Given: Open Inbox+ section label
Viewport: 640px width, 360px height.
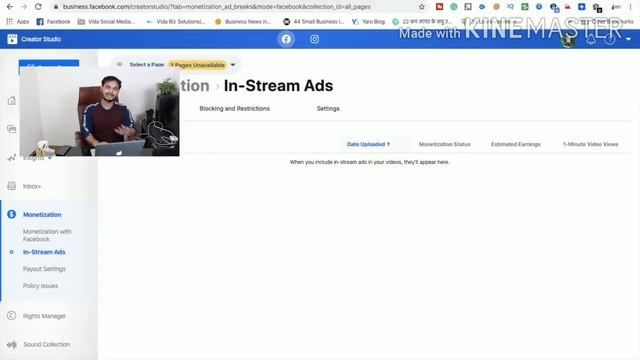Looking at the screenshot, I should pyautogui.click(x=32, y=186).
